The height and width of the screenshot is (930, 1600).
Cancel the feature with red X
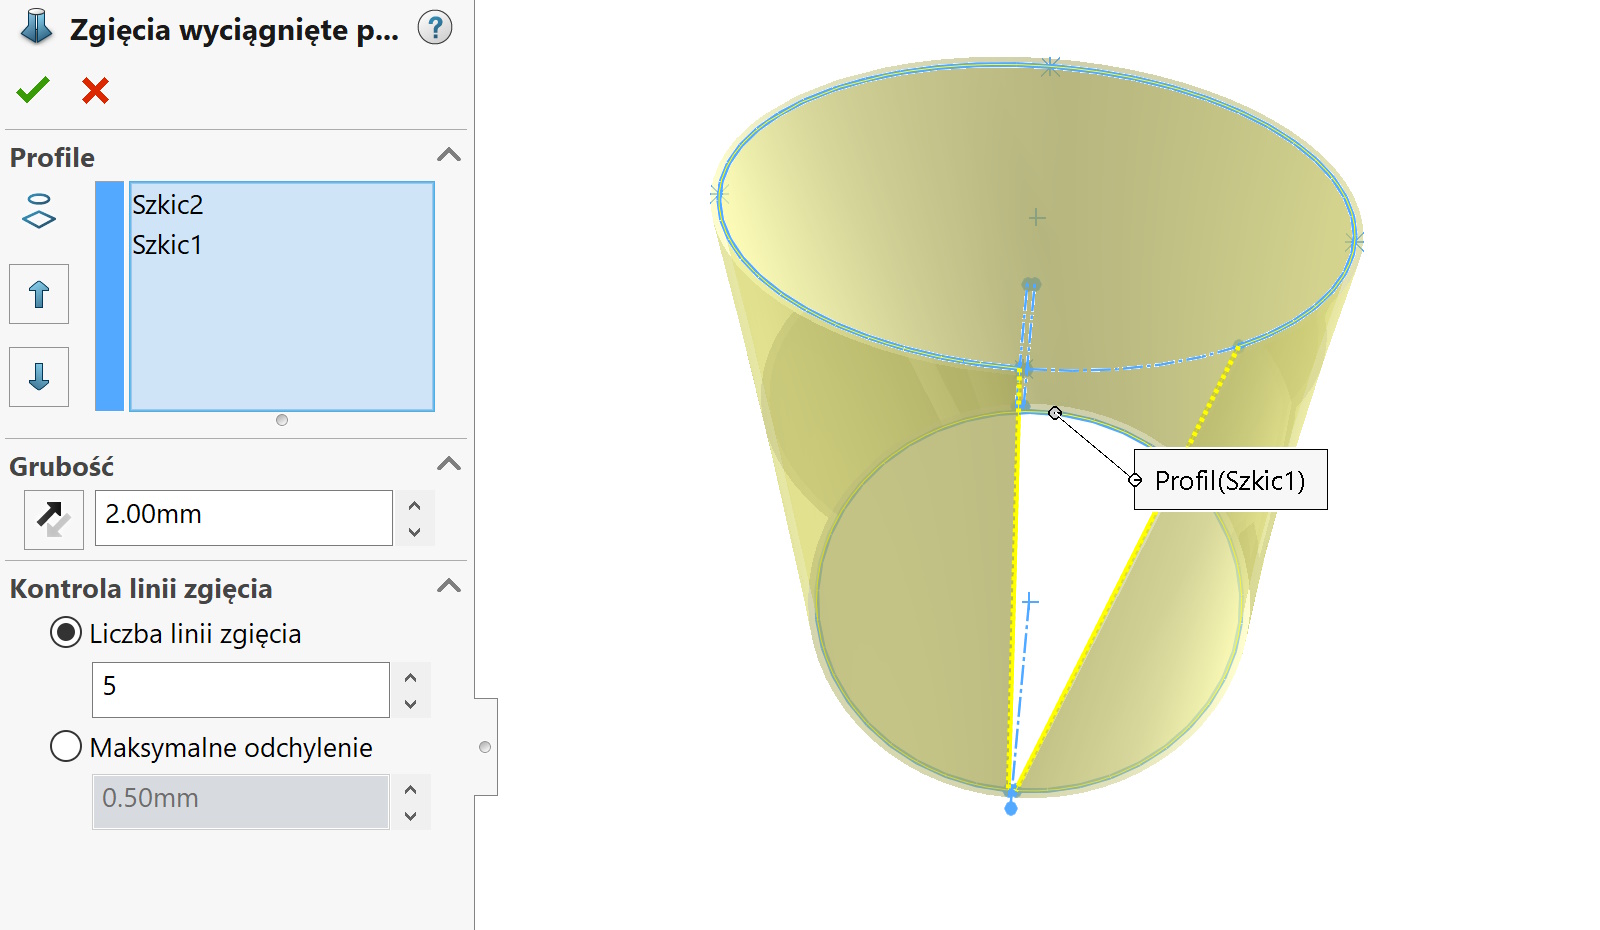95,90
